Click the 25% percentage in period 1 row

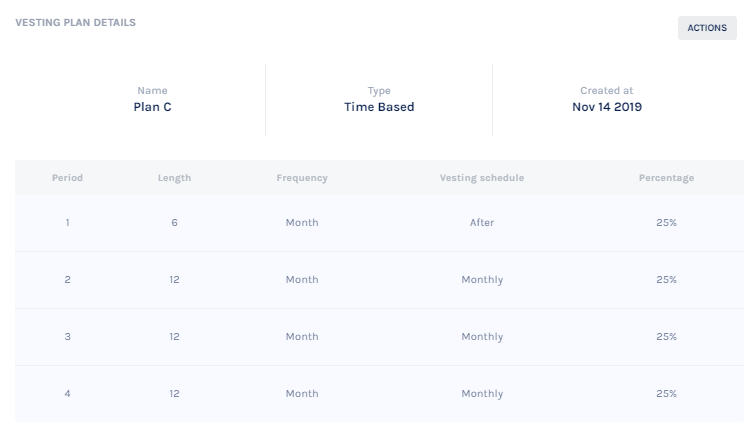pyautogui.click(x=666, y=223)
